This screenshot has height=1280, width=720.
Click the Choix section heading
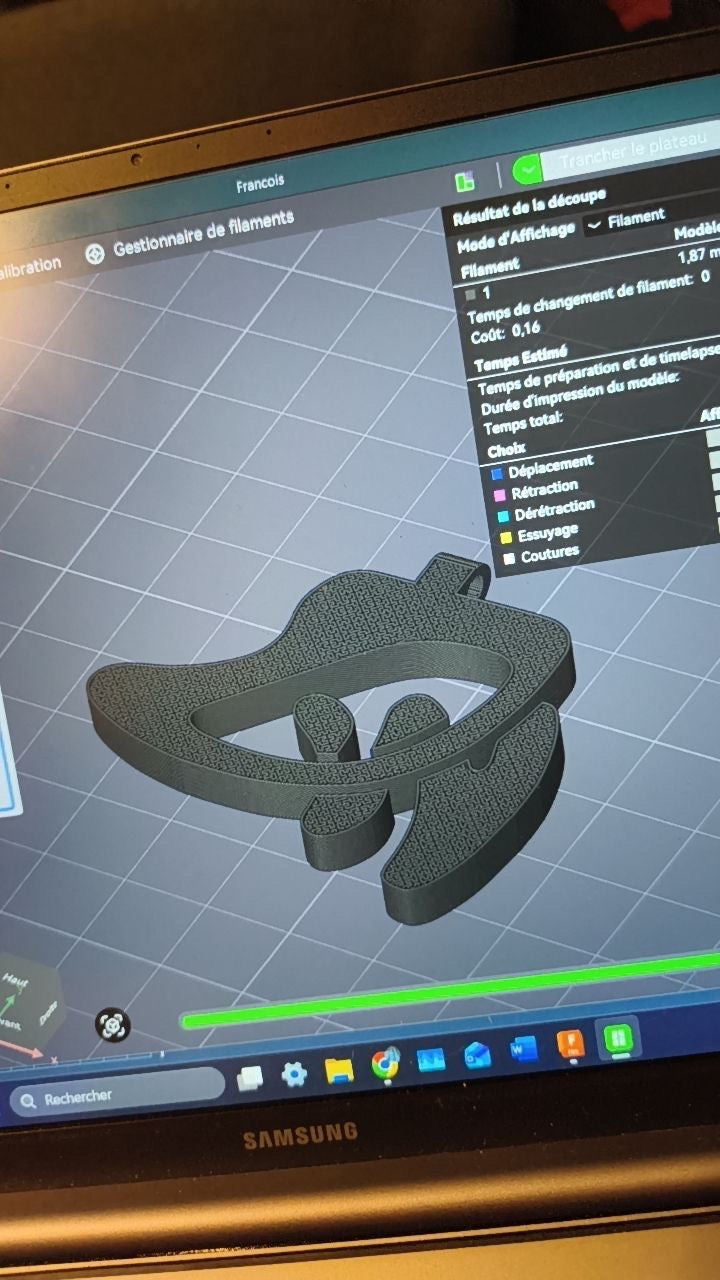point(506,449)
